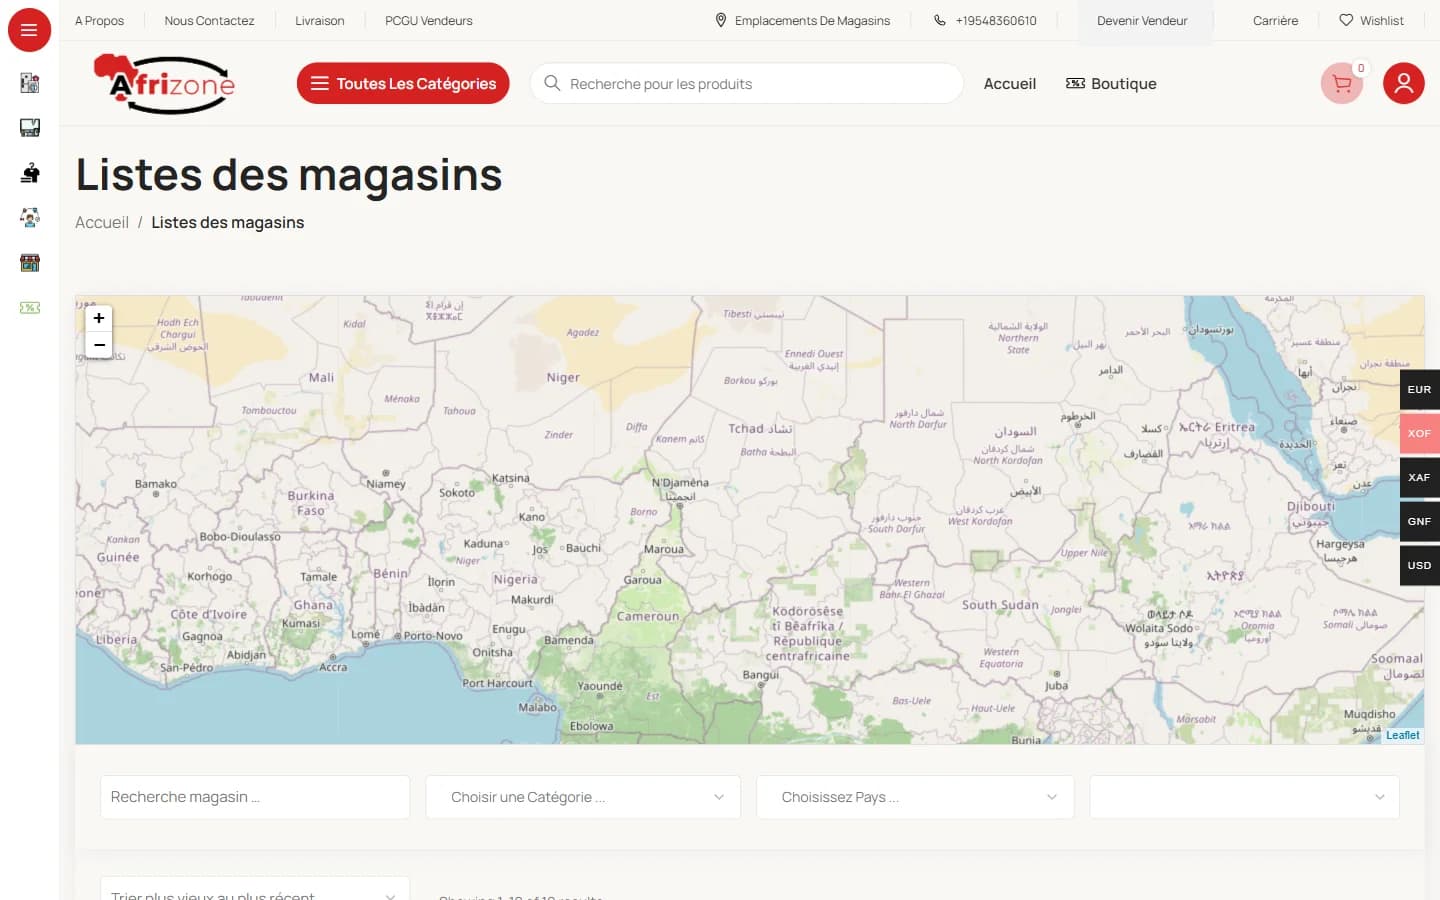This screenshot has height=900, width=1440.
Task: Open the Trier plus vieux sort dropdown
Action: click(255, 890)
